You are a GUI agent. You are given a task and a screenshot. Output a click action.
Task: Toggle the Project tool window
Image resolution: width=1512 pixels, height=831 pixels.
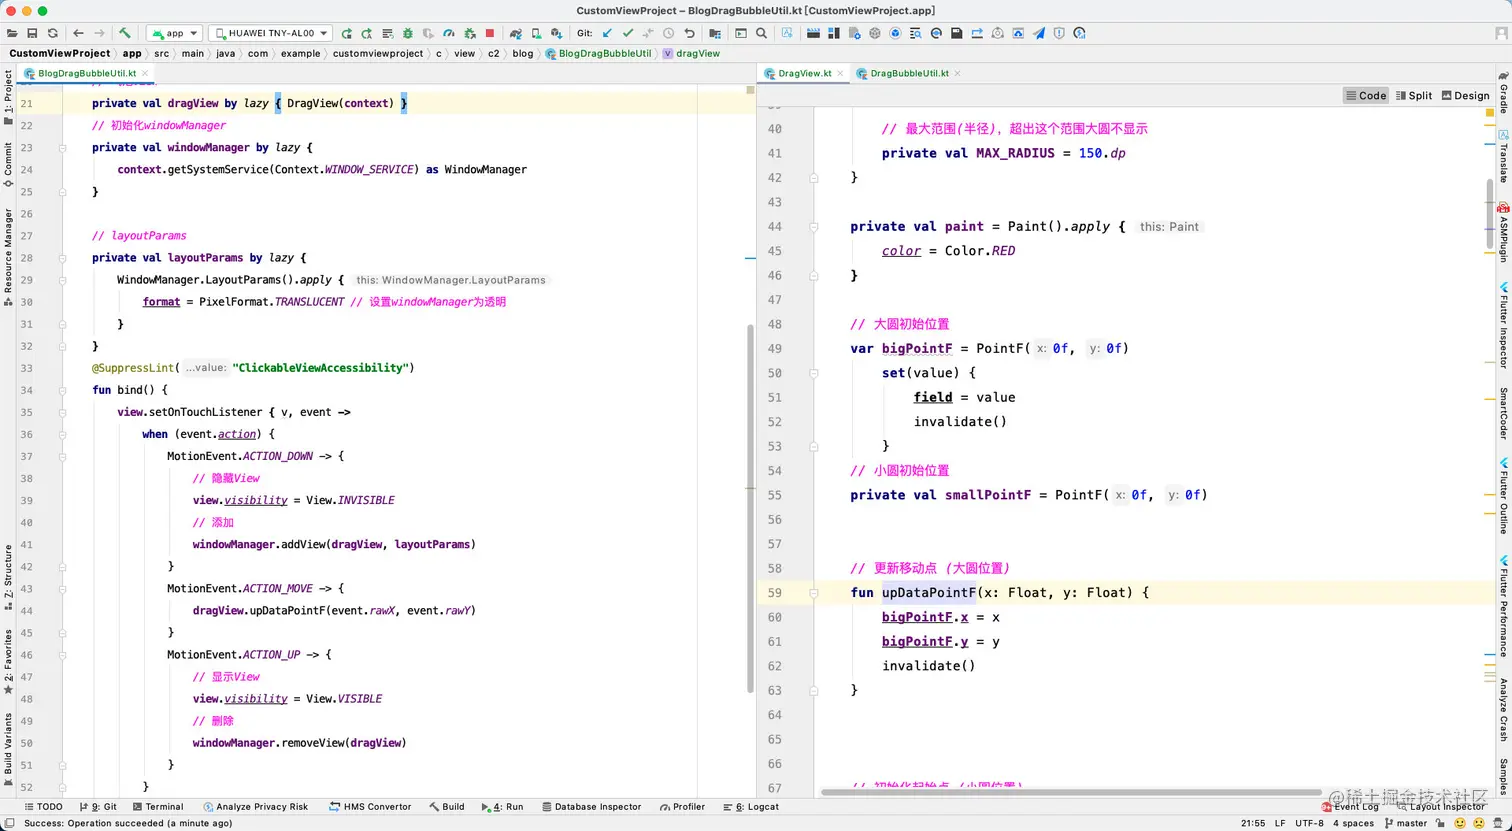tap(8, 97)
